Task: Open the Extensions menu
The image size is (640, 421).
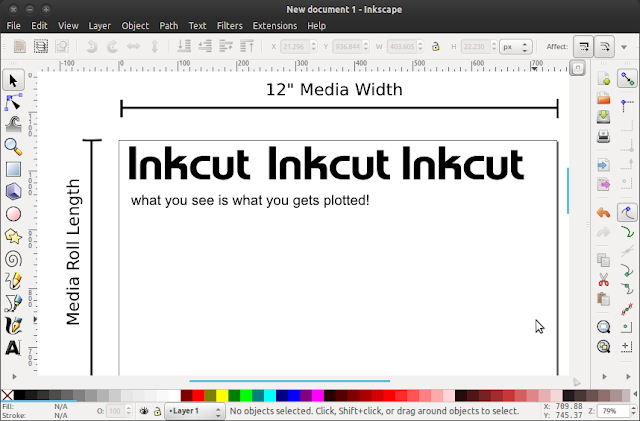Action: point(275,26)
